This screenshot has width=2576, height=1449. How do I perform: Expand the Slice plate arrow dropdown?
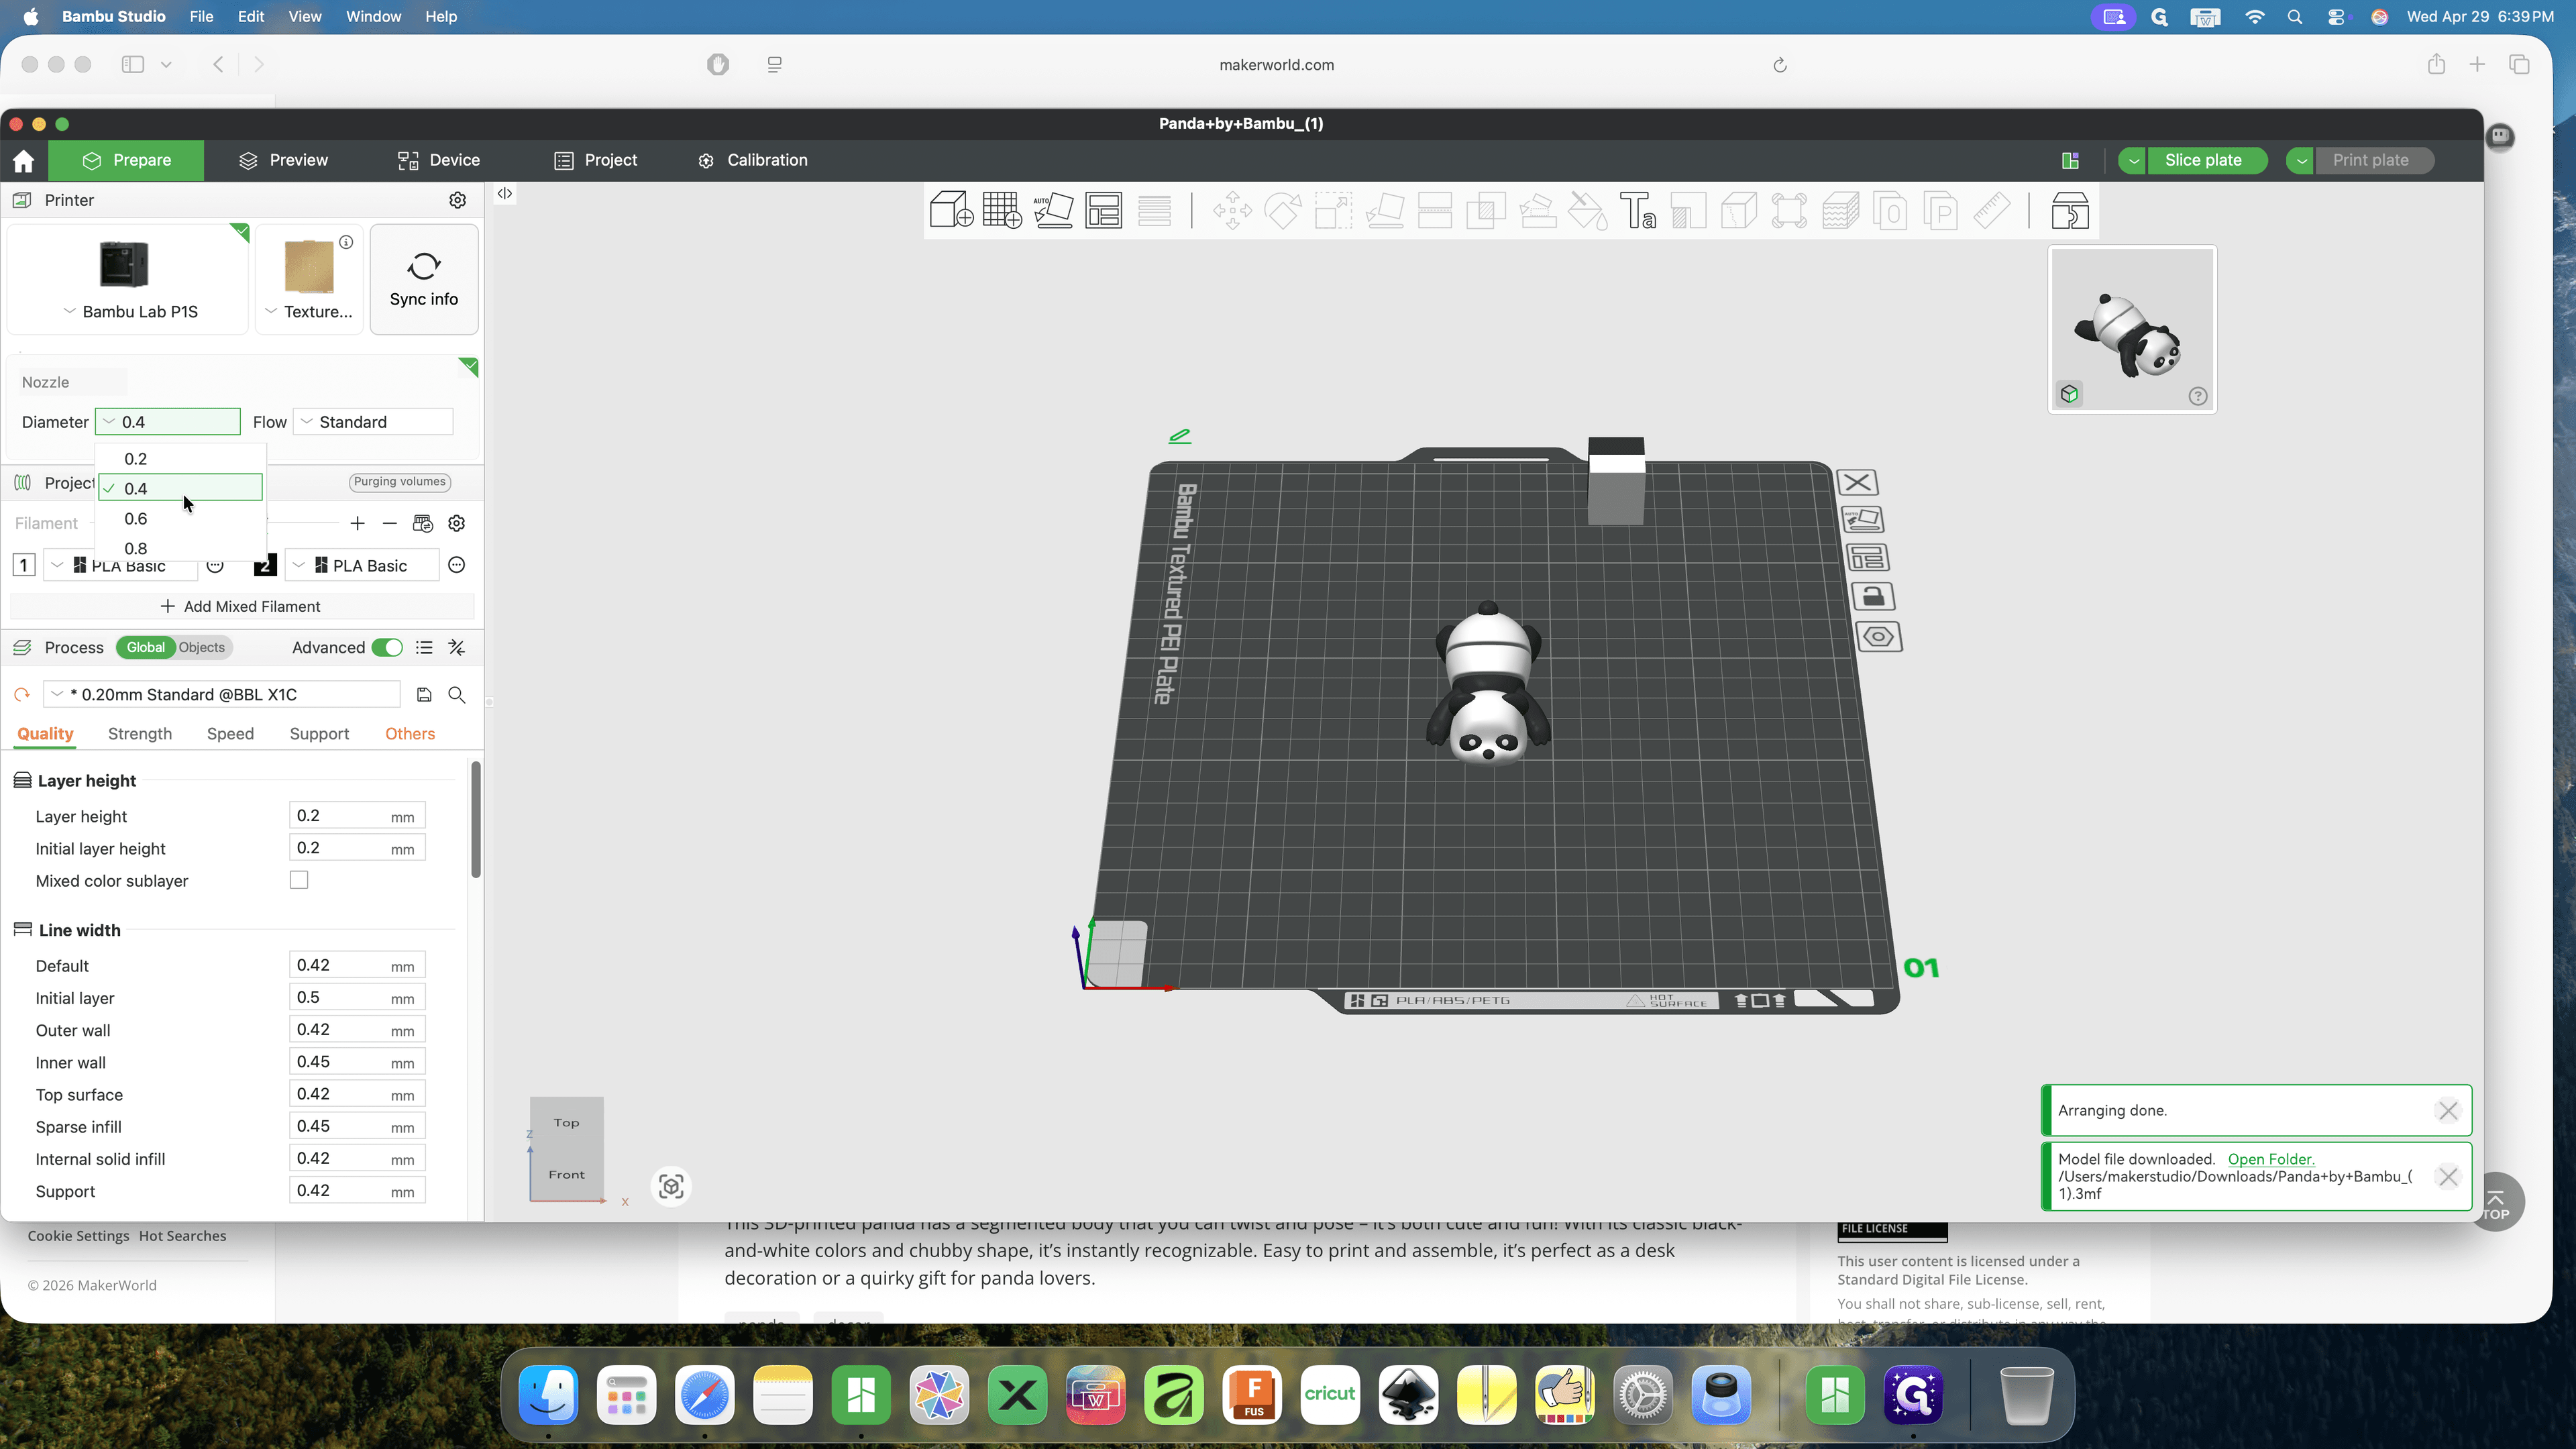coord(2132,160)
